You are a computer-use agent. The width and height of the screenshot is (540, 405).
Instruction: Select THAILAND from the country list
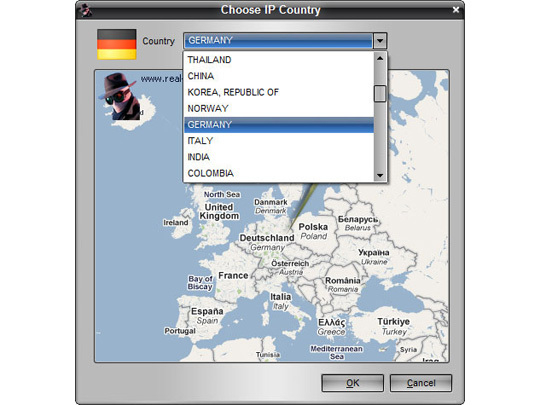(279, 60)
